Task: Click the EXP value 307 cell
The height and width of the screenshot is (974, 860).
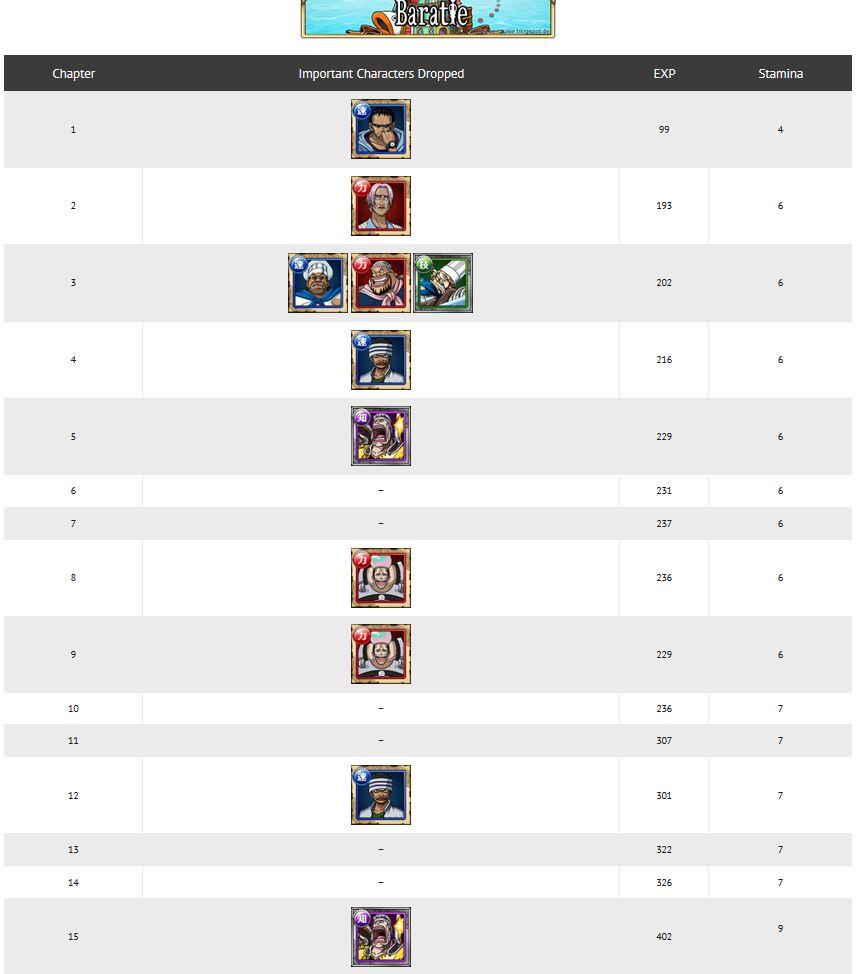Action: 664,741
